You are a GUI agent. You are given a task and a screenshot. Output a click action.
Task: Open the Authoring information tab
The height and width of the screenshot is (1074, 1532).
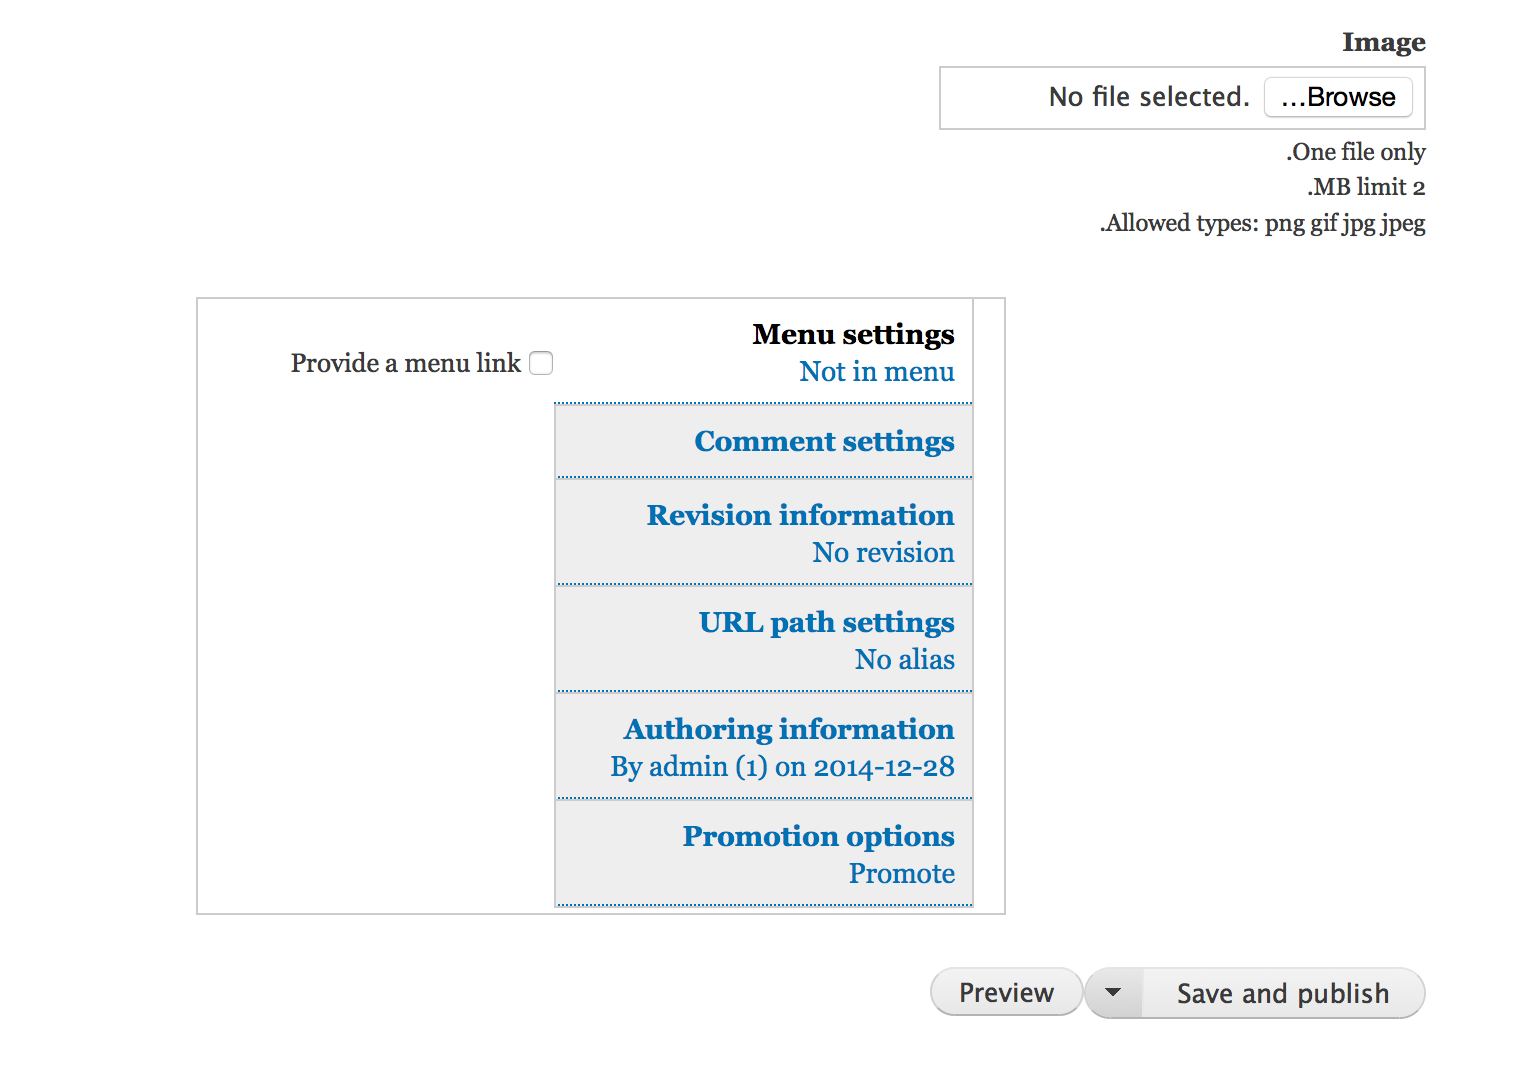click(x=764, y=746)
